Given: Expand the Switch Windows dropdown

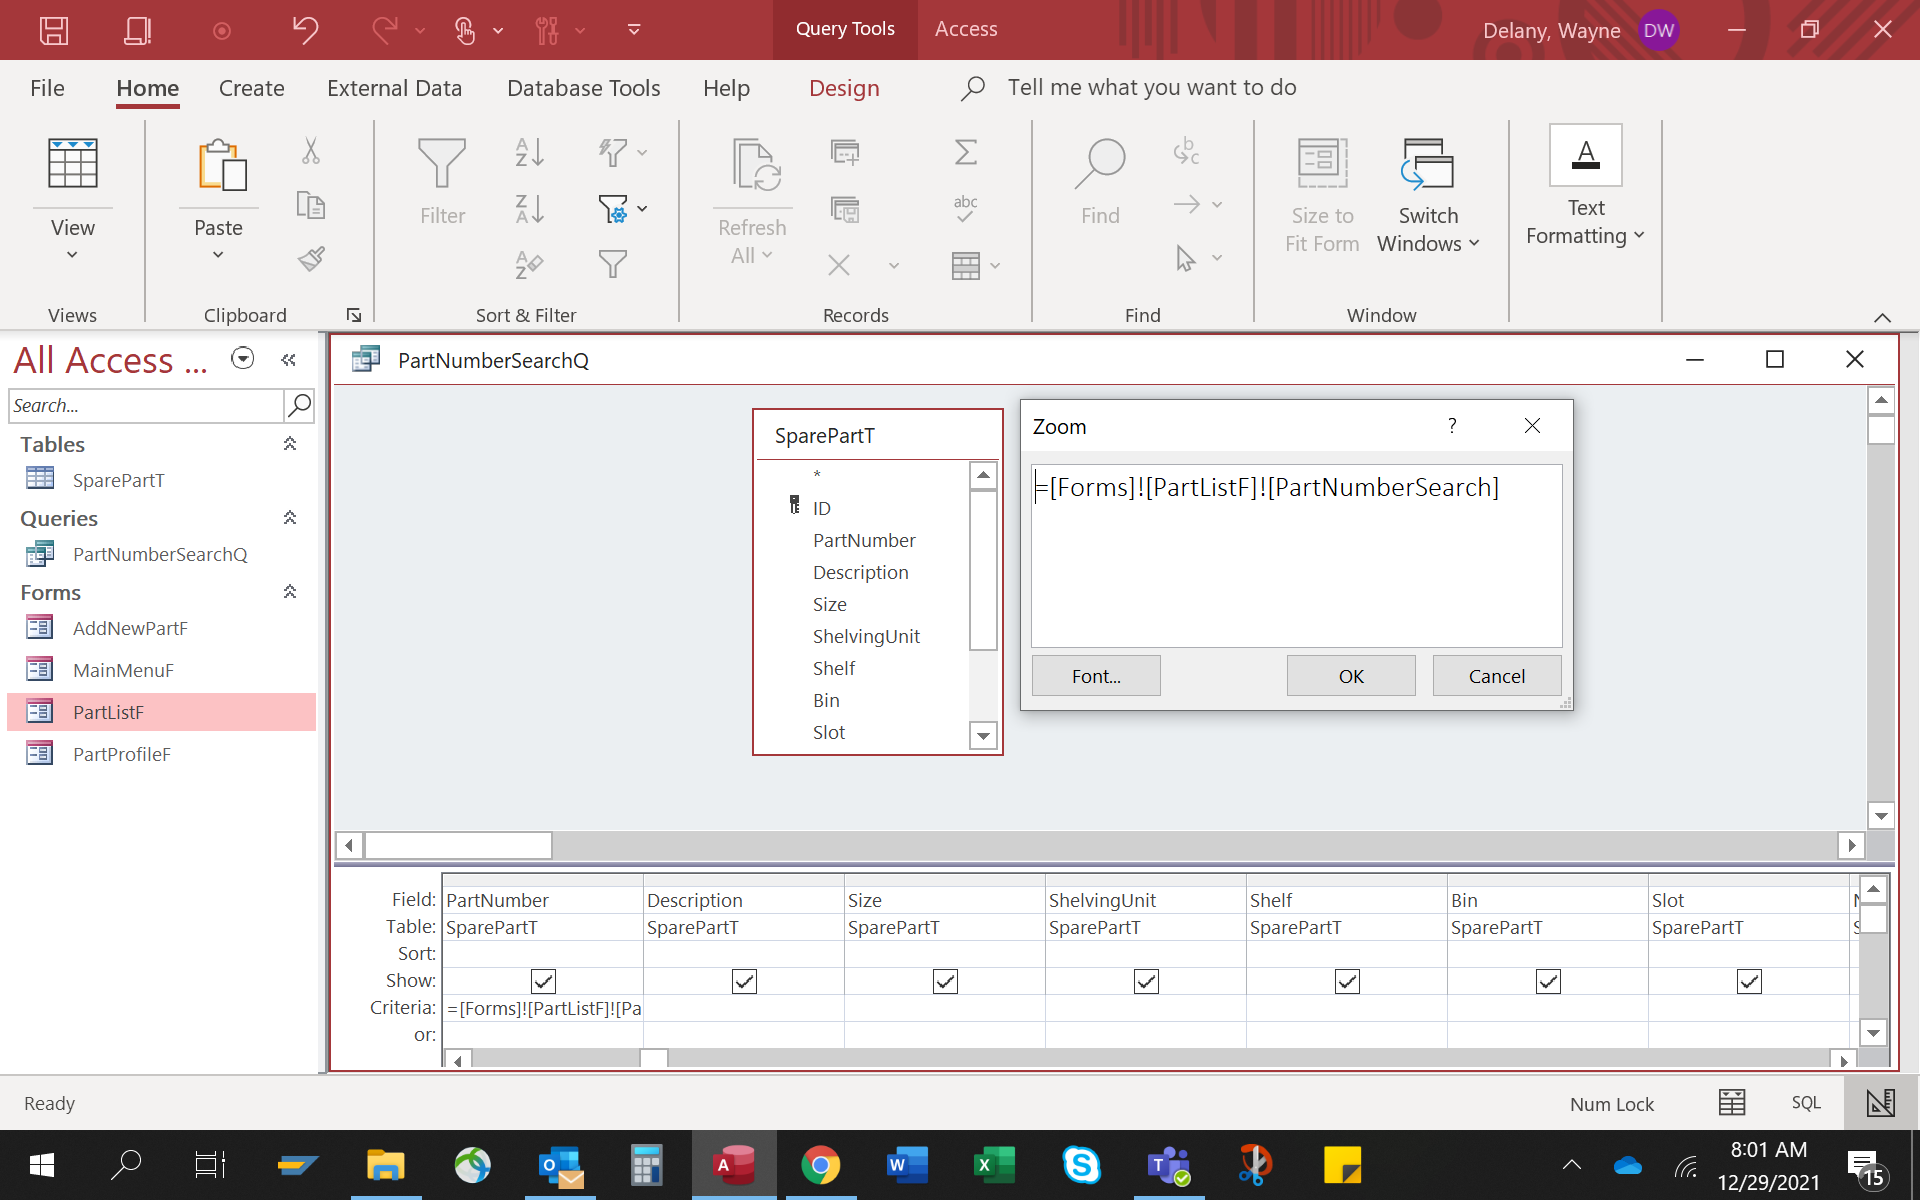Looking at the screenshot, I should click(x=1476, y=243).
